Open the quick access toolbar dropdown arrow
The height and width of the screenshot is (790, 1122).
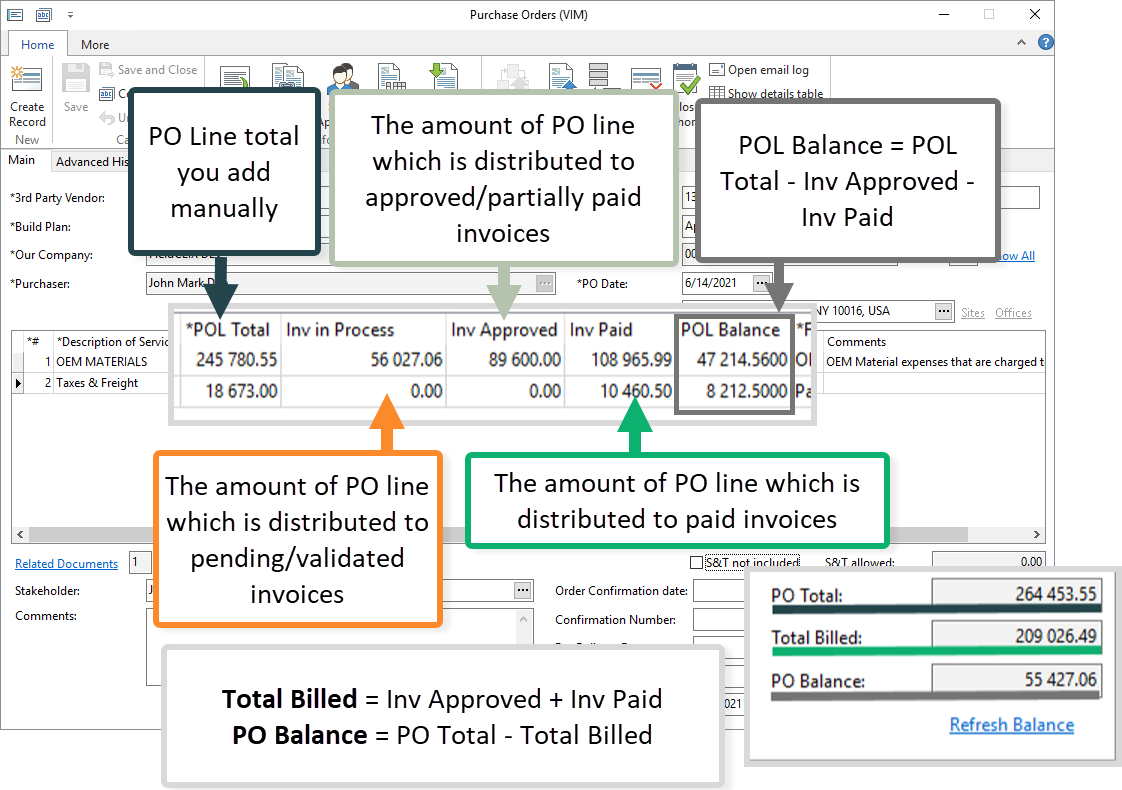point(70,14)
